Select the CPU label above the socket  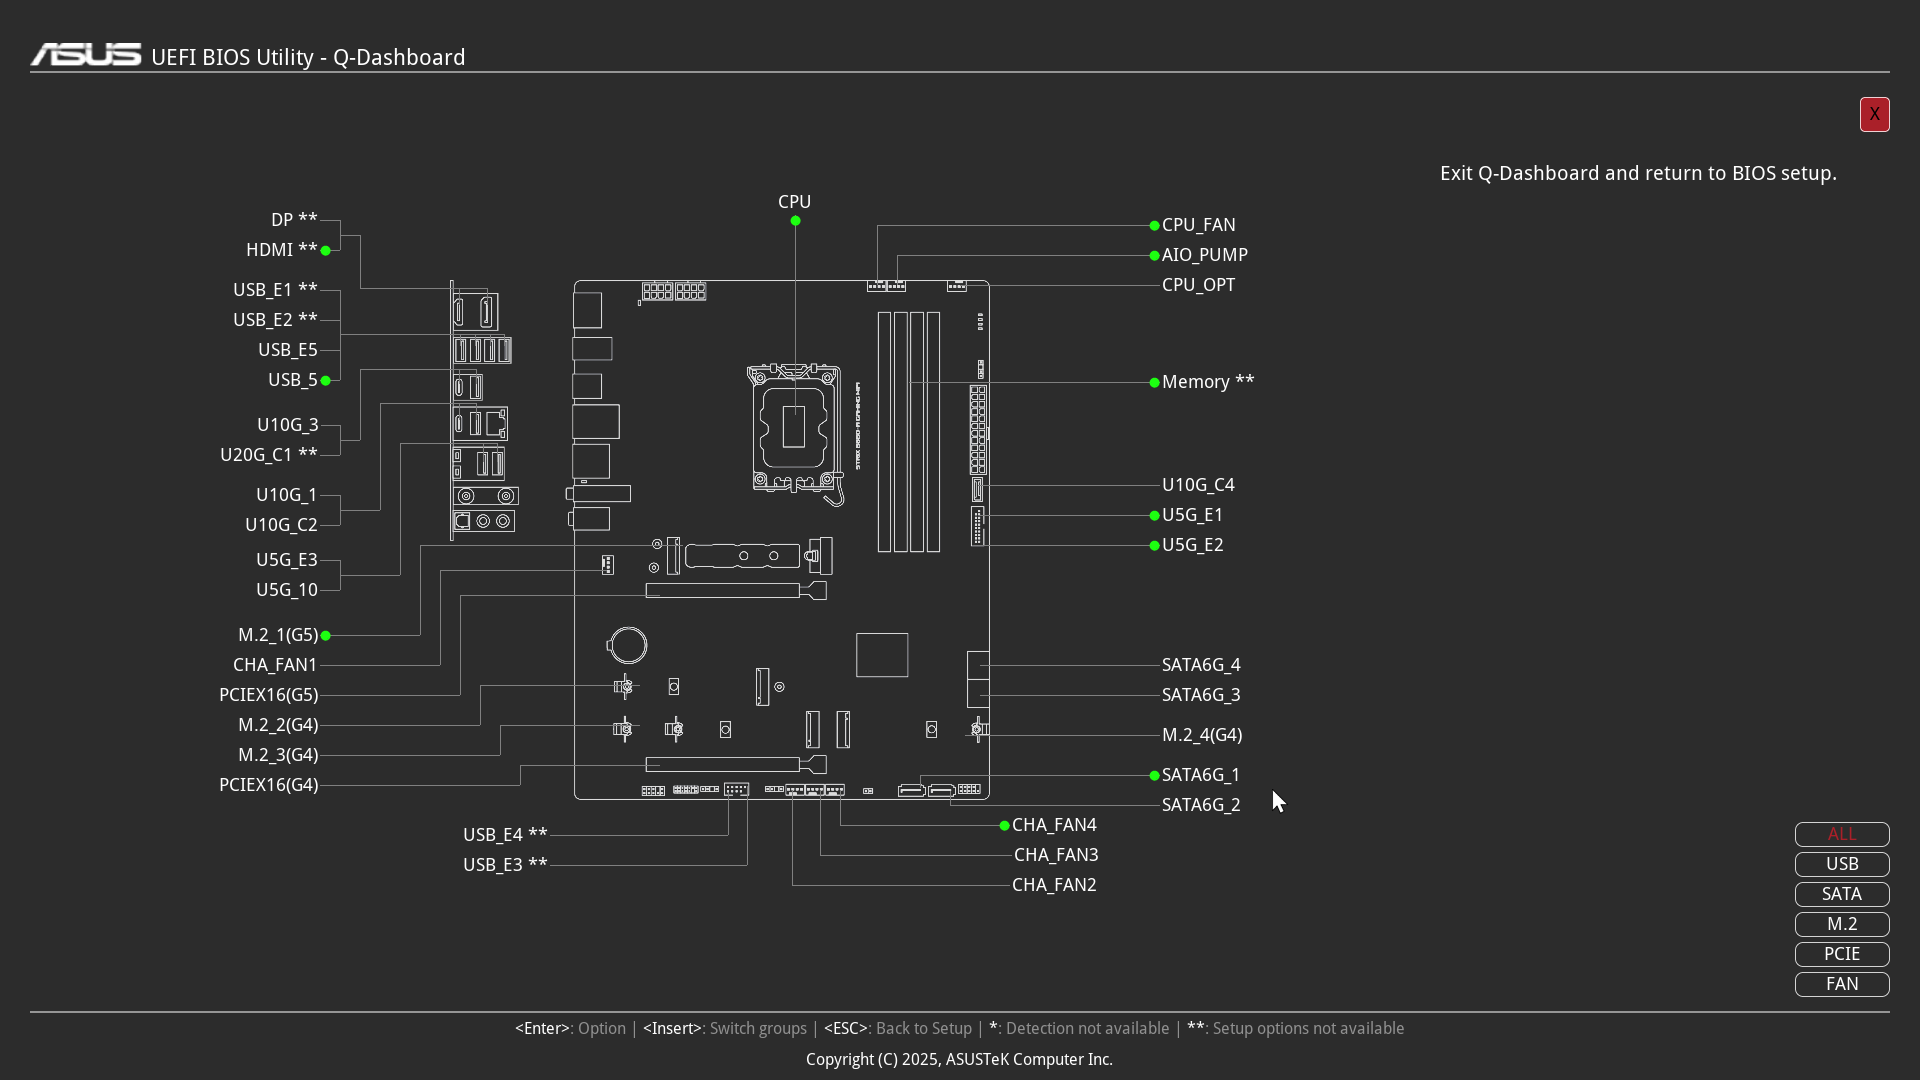tap(794, 202)
